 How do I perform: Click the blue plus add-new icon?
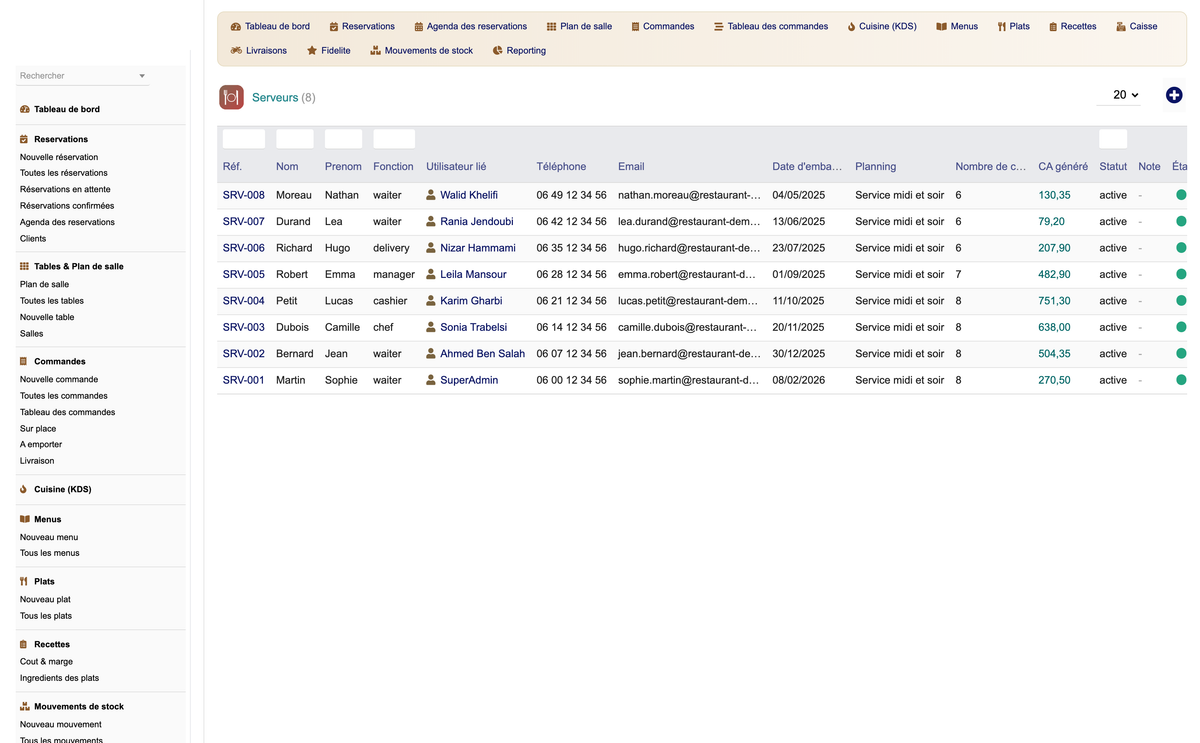1174,95
